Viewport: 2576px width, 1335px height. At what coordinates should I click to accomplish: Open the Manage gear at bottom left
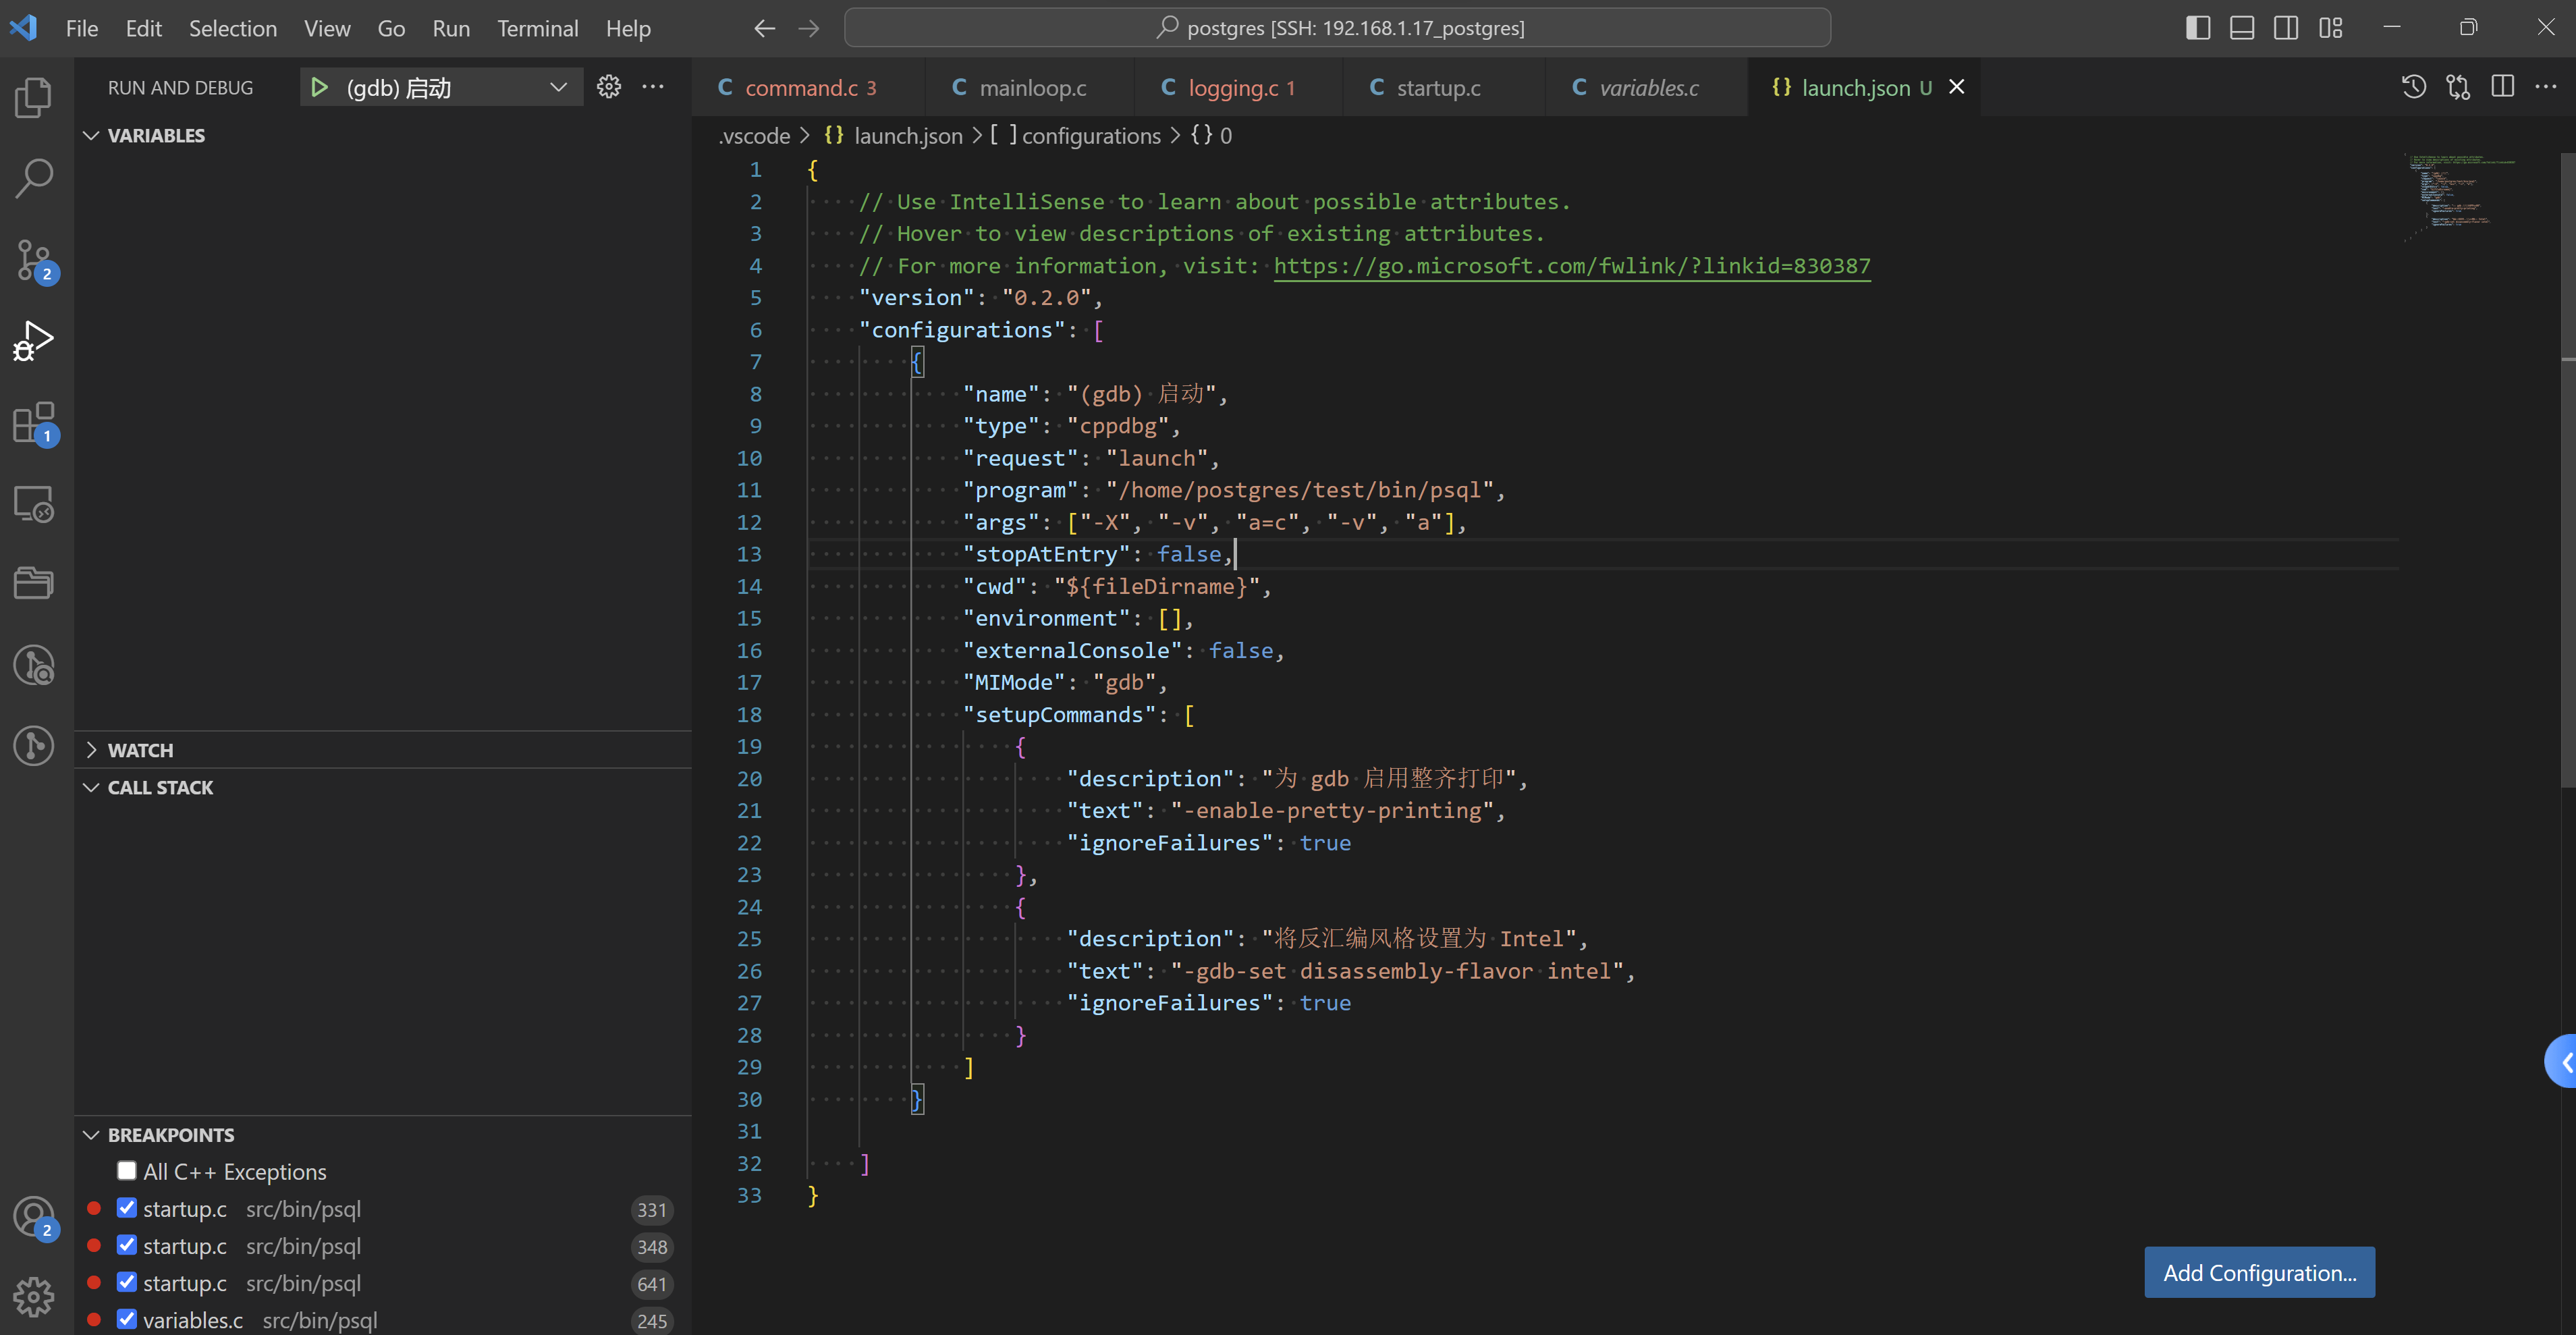click(x=34, y=1296)
